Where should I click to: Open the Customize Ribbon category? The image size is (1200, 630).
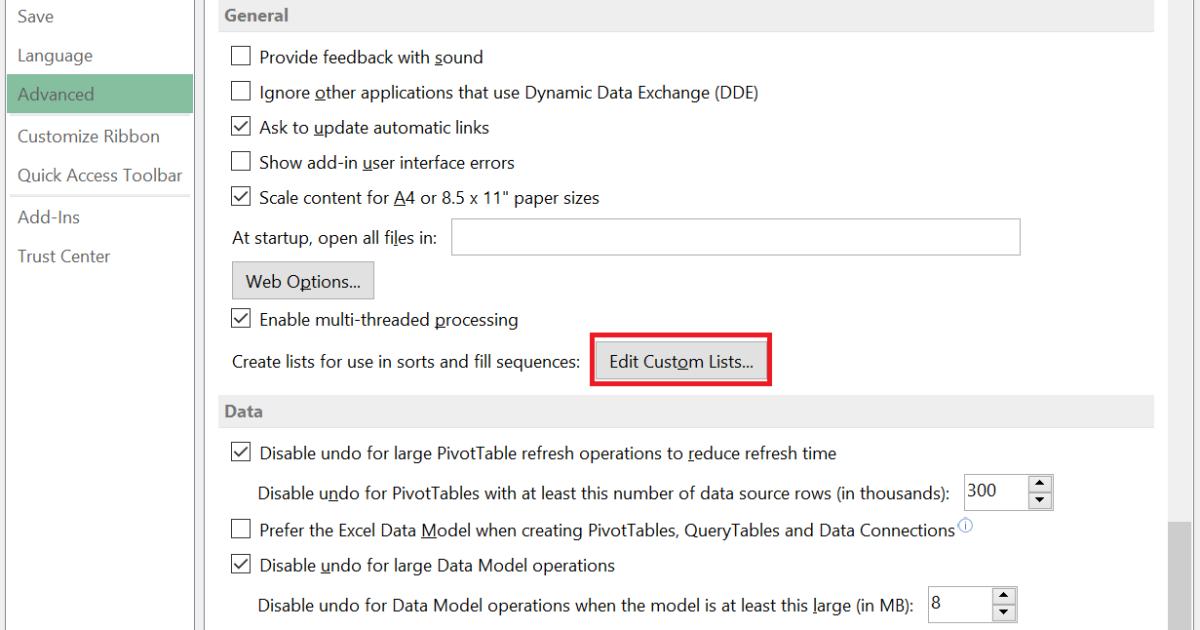tap(89, 136)
